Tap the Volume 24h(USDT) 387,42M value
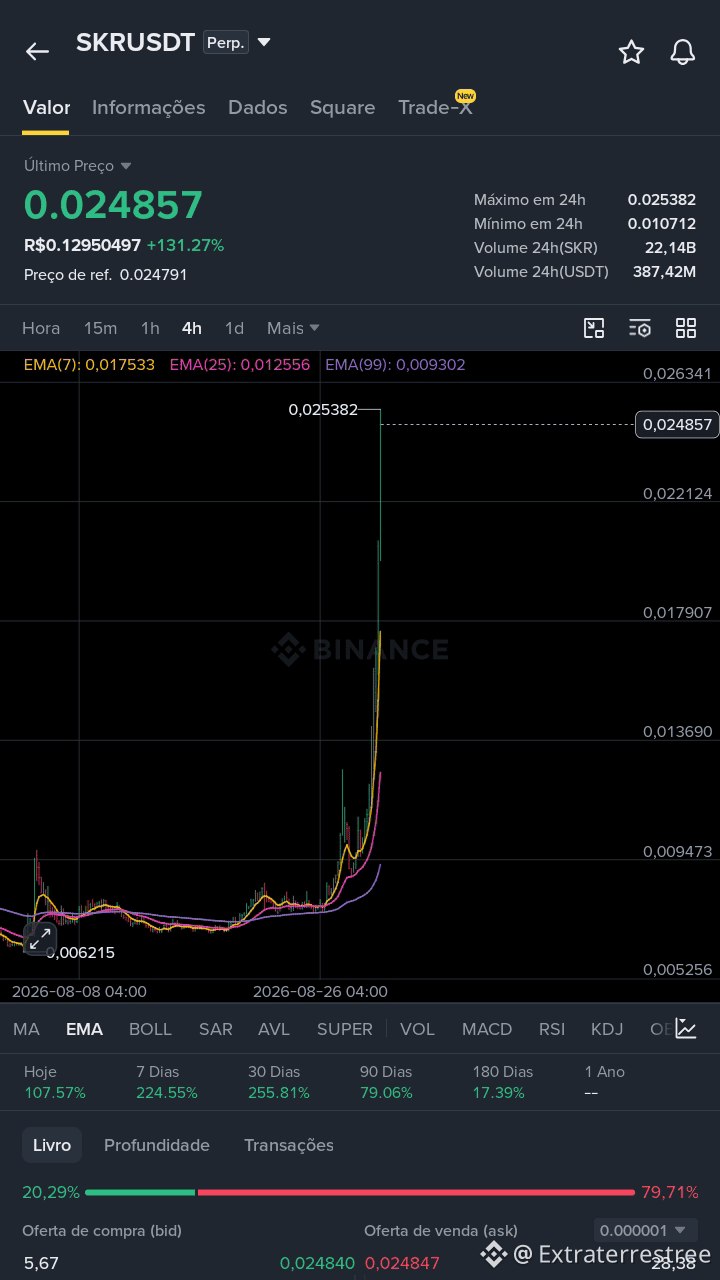The height and width of the screenshot is (1280, 720). [664, 272]
